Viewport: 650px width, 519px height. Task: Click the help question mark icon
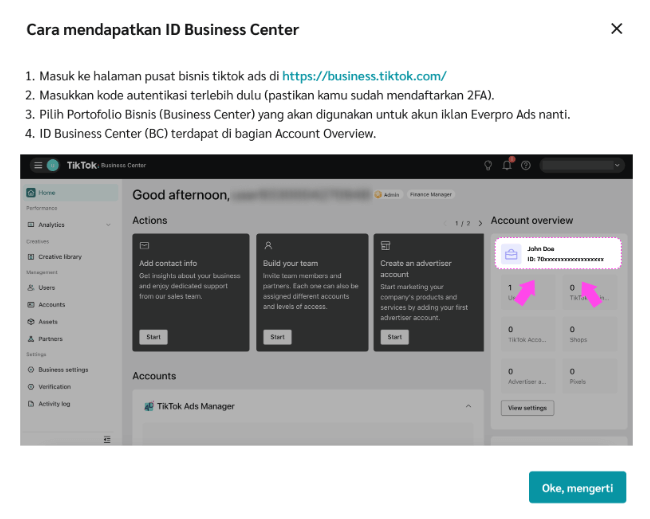tap(526, 165)
